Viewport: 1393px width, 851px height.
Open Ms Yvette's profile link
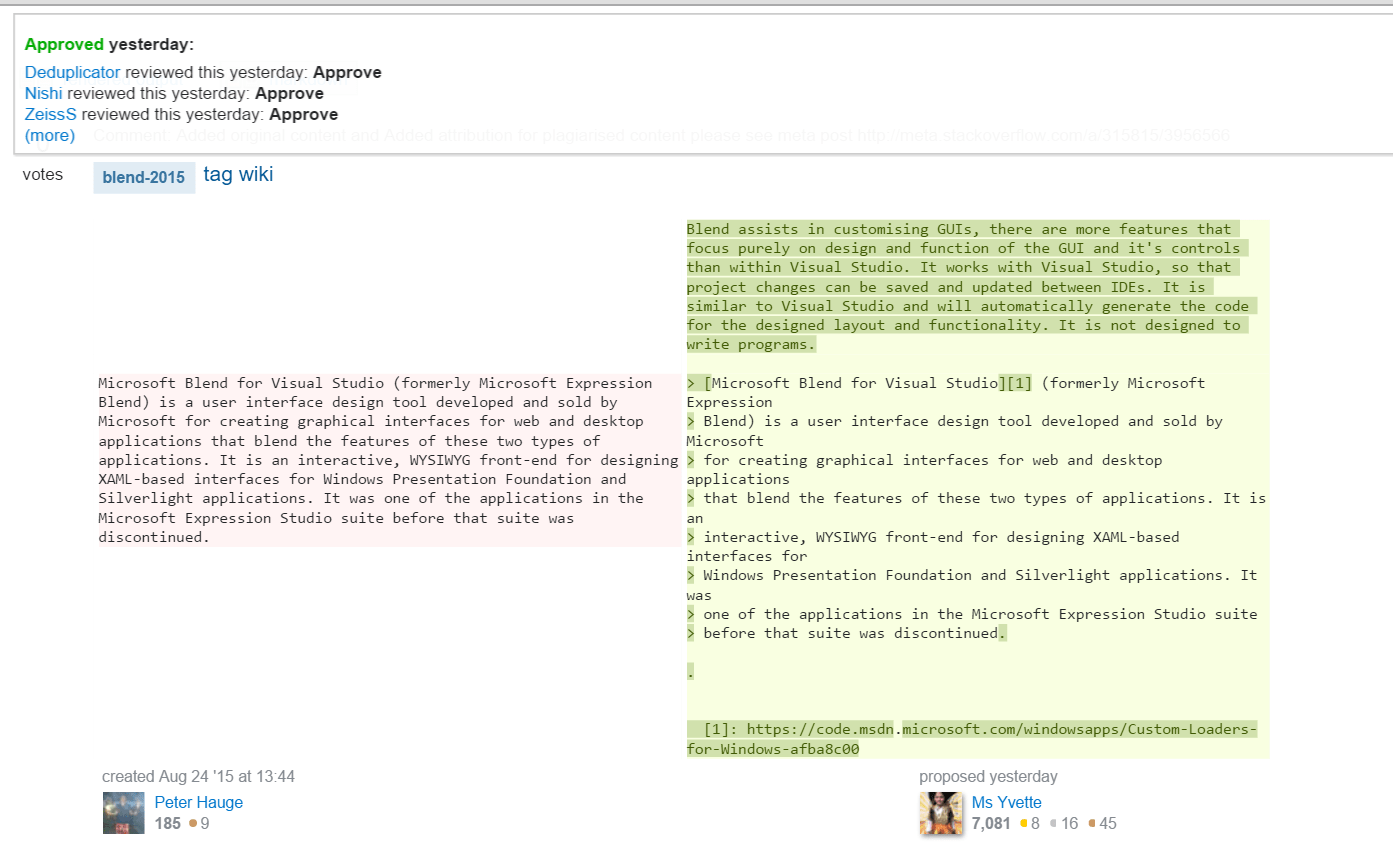[1006, 802]
